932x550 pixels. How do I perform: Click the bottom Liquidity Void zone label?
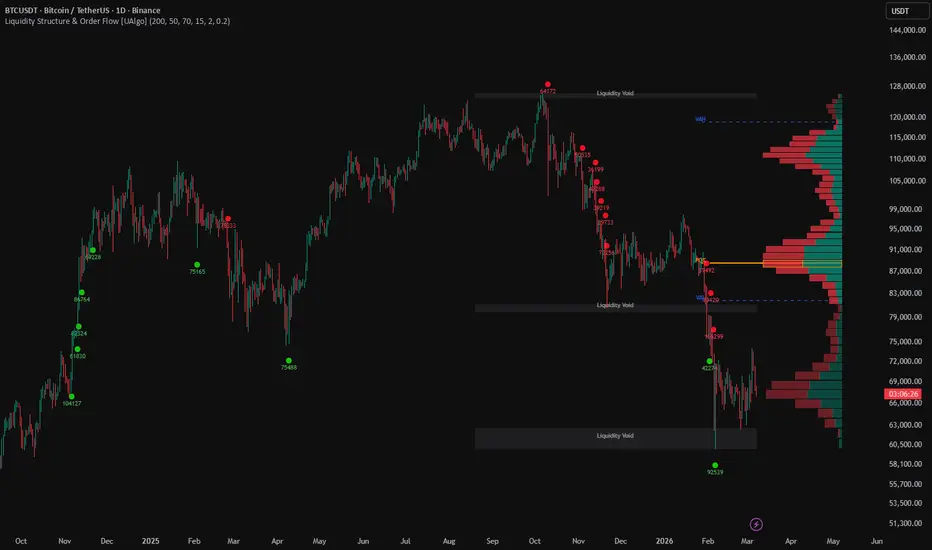click(x=615, y=436)
